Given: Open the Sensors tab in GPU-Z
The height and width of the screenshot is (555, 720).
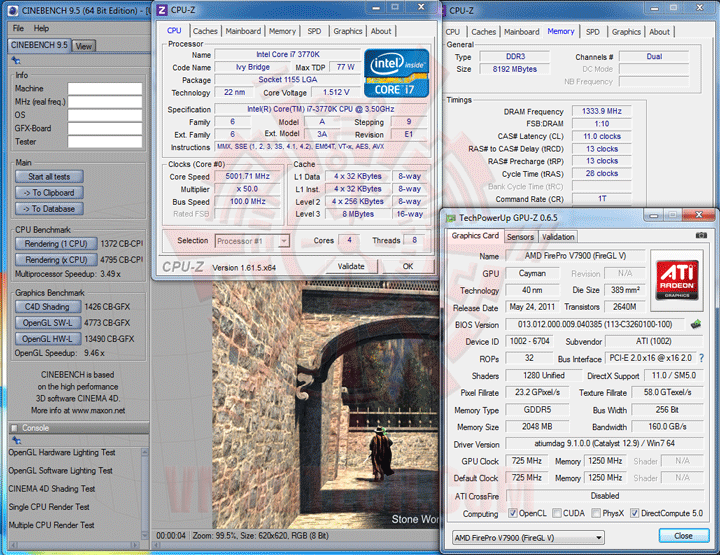Looking at the screenshot, I should pyautogui.click(x=520, y=237).
